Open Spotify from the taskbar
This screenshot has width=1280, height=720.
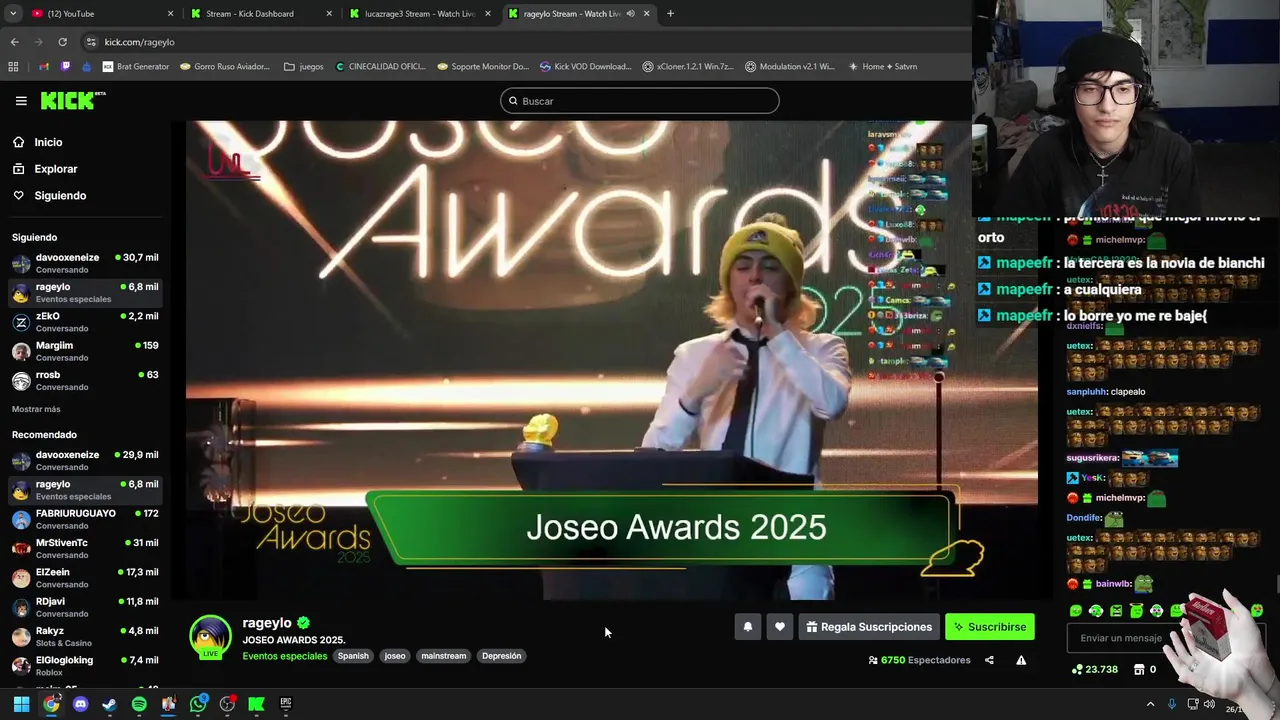(x=139, y=704)
